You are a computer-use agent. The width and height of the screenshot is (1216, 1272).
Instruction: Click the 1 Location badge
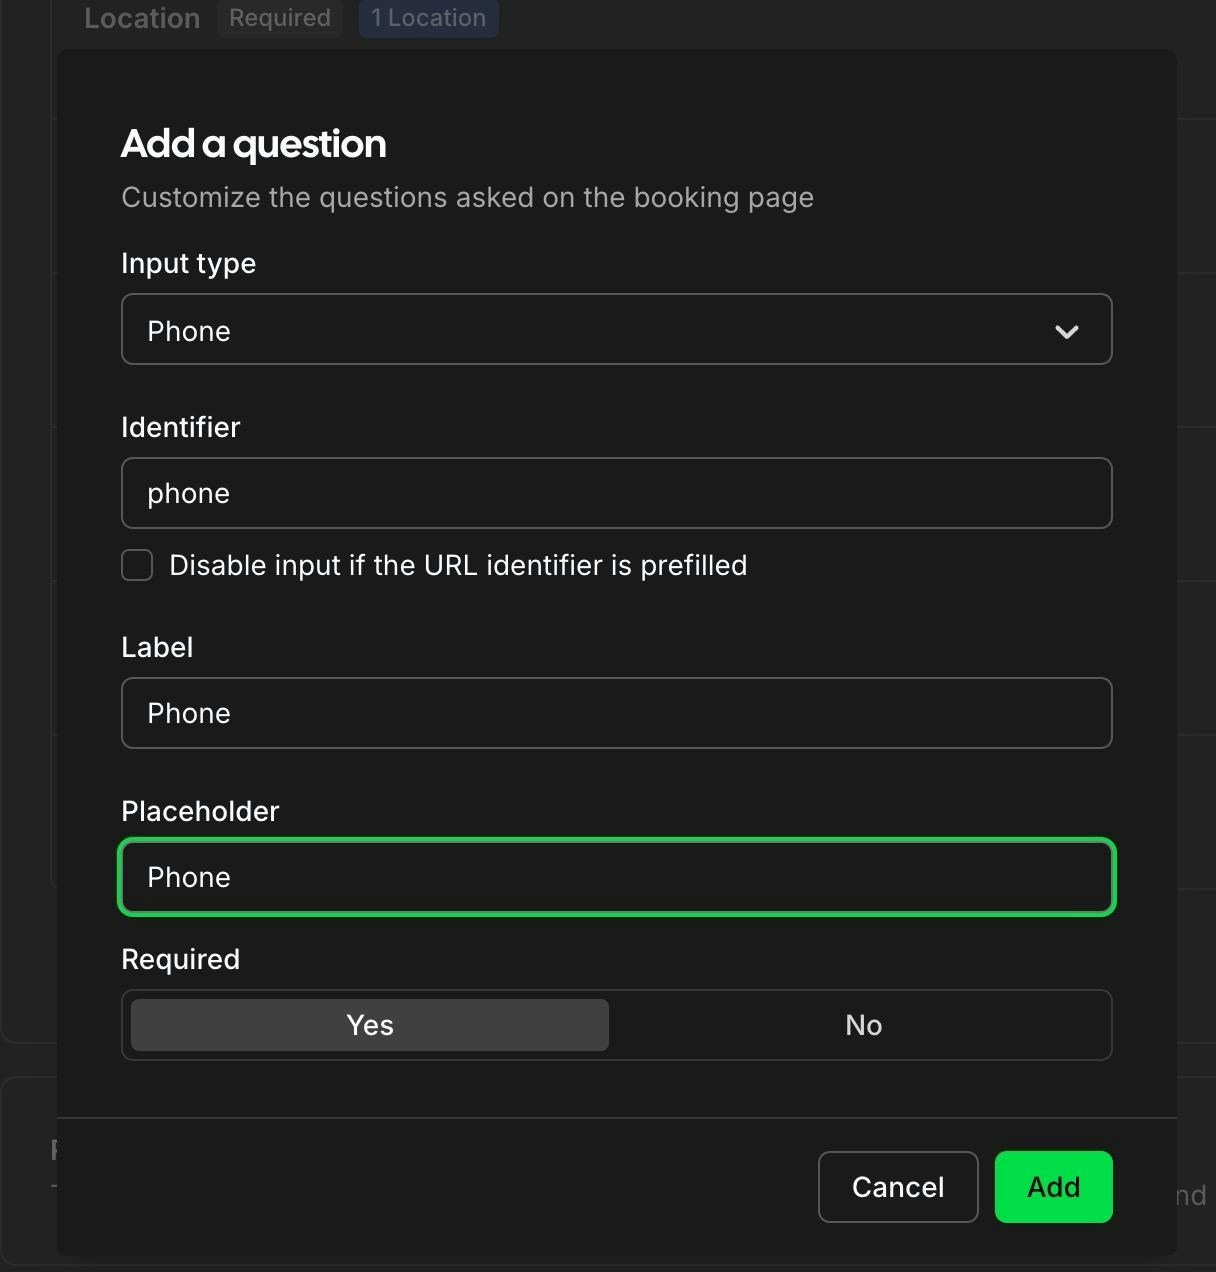(428, 18)
